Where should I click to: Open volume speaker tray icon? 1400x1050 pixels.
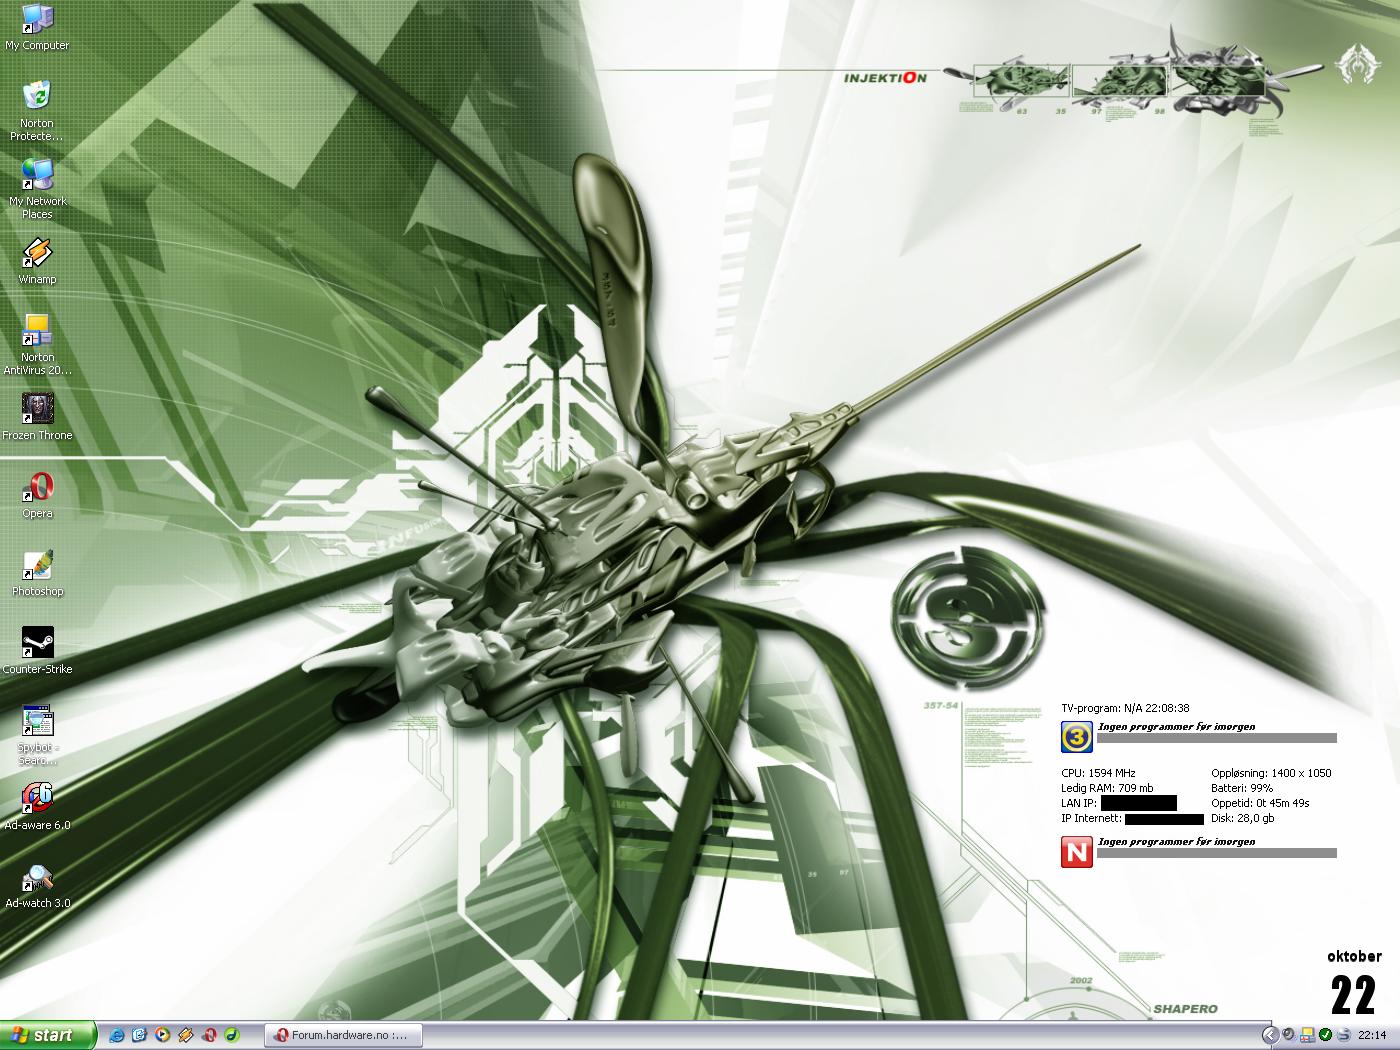tap(1289, 1035)
